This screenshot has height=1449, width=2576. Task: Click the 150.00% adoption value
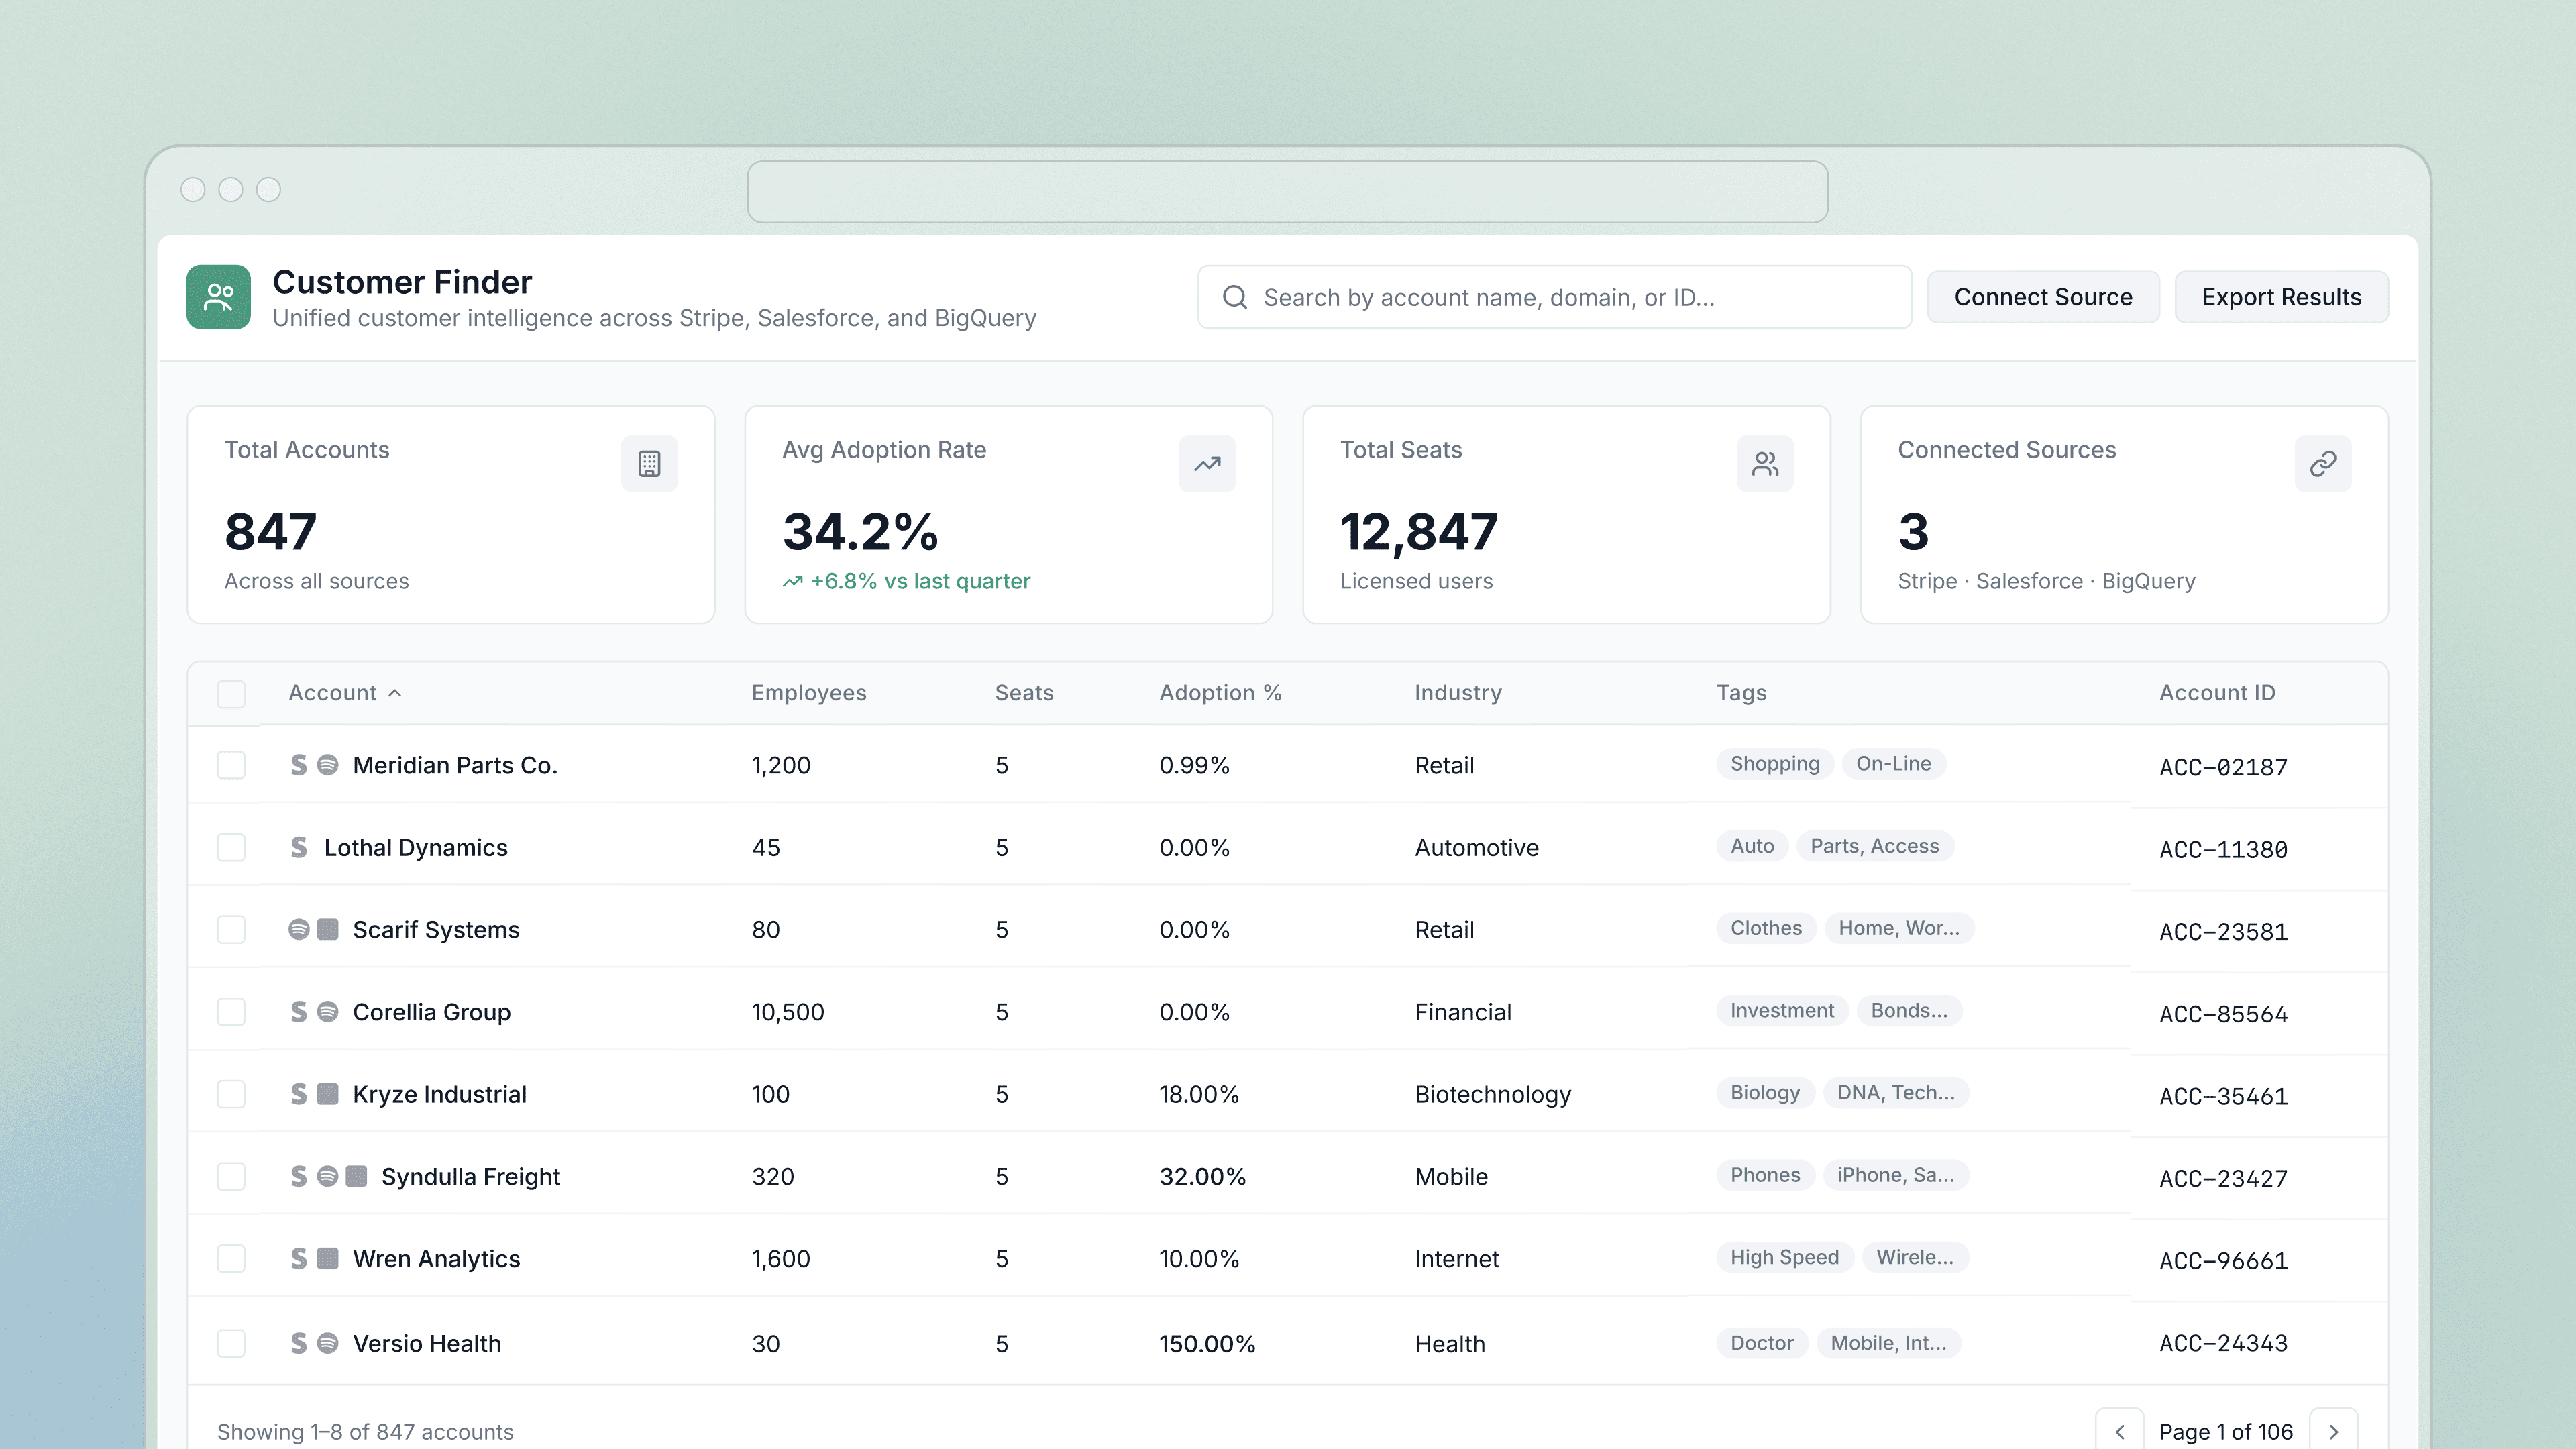(x=1207, y=1343)
